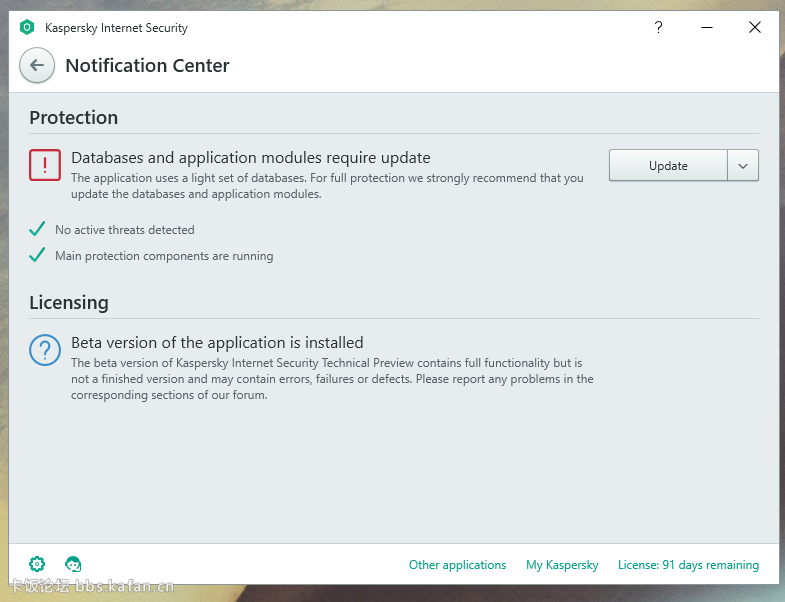
Task: Click 'Databases and application modules require update' heading
Action: tap(251, 158)
